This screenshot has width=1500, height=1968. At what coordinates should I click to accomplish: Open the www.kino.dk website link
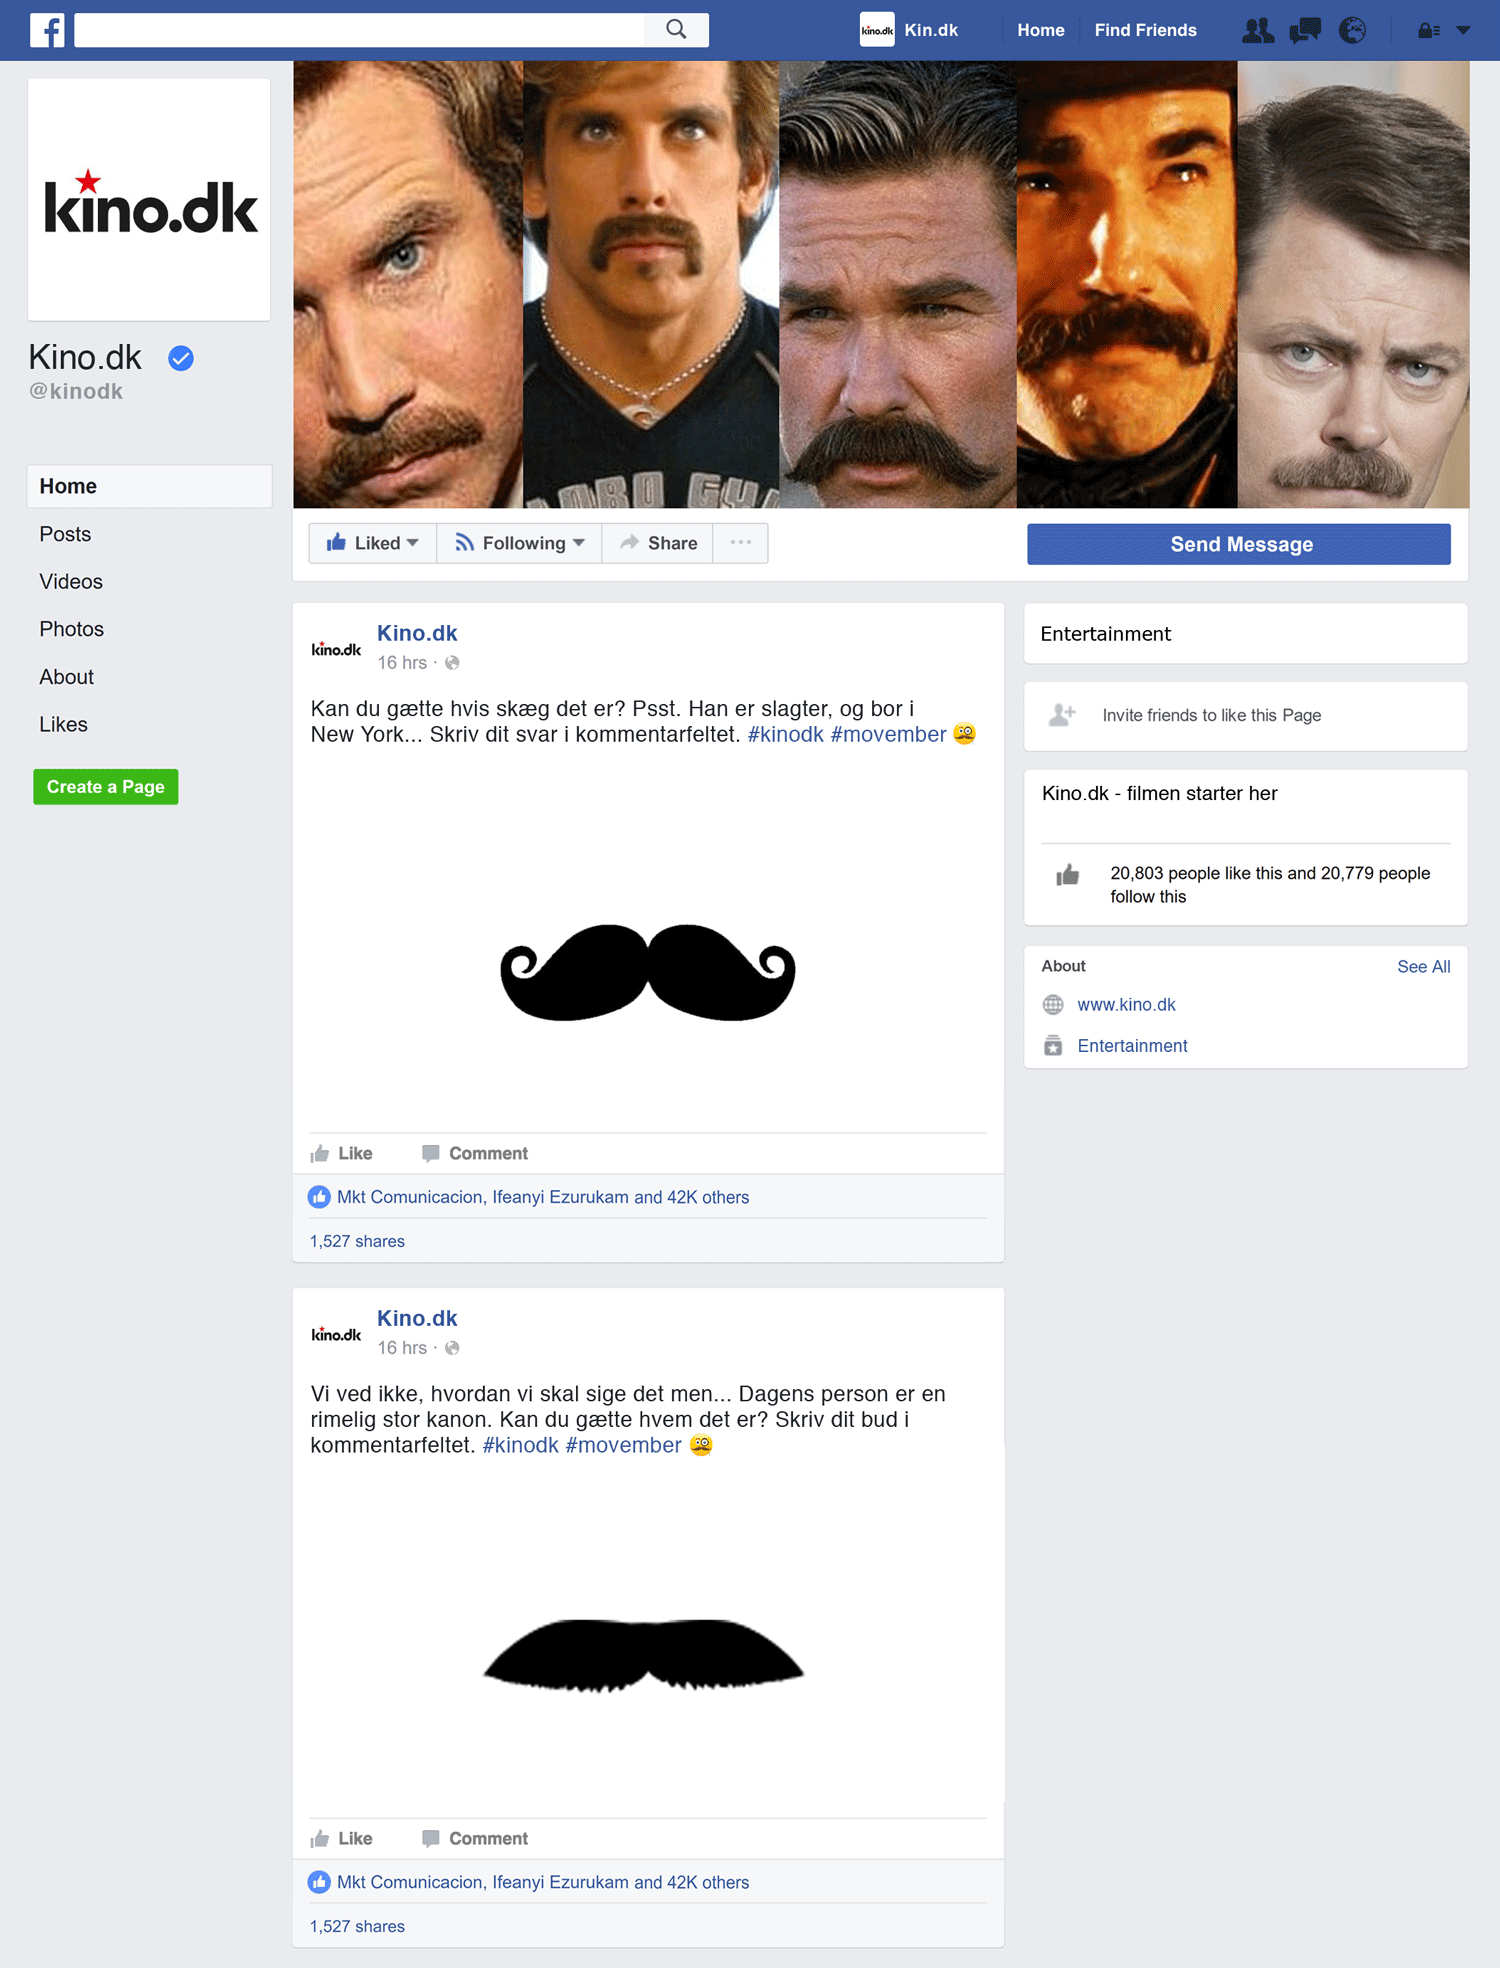click(1126, 1005)
